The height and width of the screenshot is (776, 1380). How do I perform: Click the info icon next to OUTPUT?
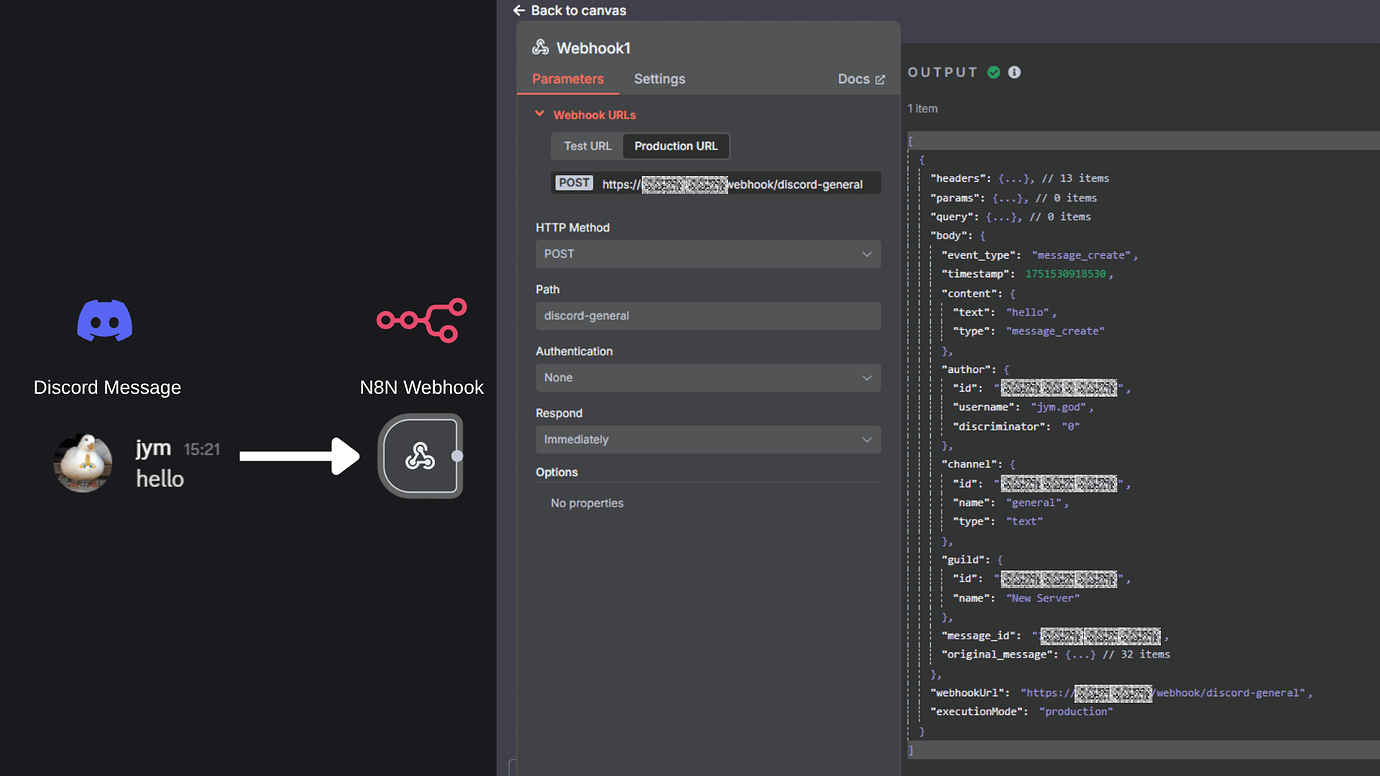1014,71
